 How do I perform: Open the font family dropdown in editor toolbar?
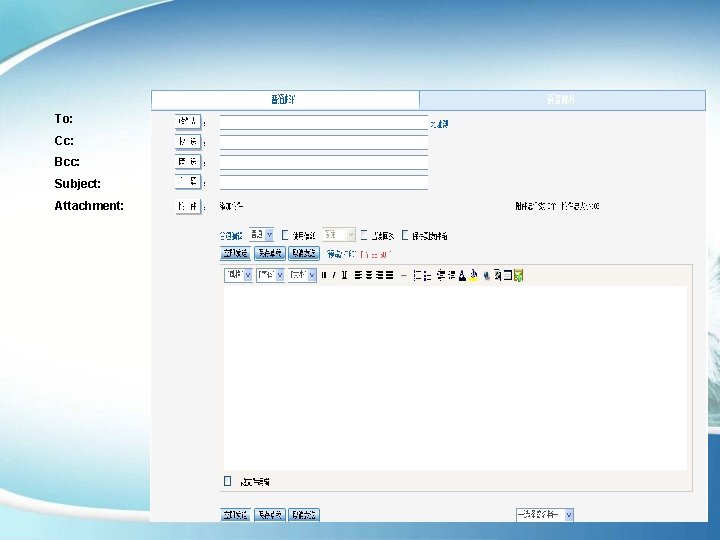click(238, 275)
